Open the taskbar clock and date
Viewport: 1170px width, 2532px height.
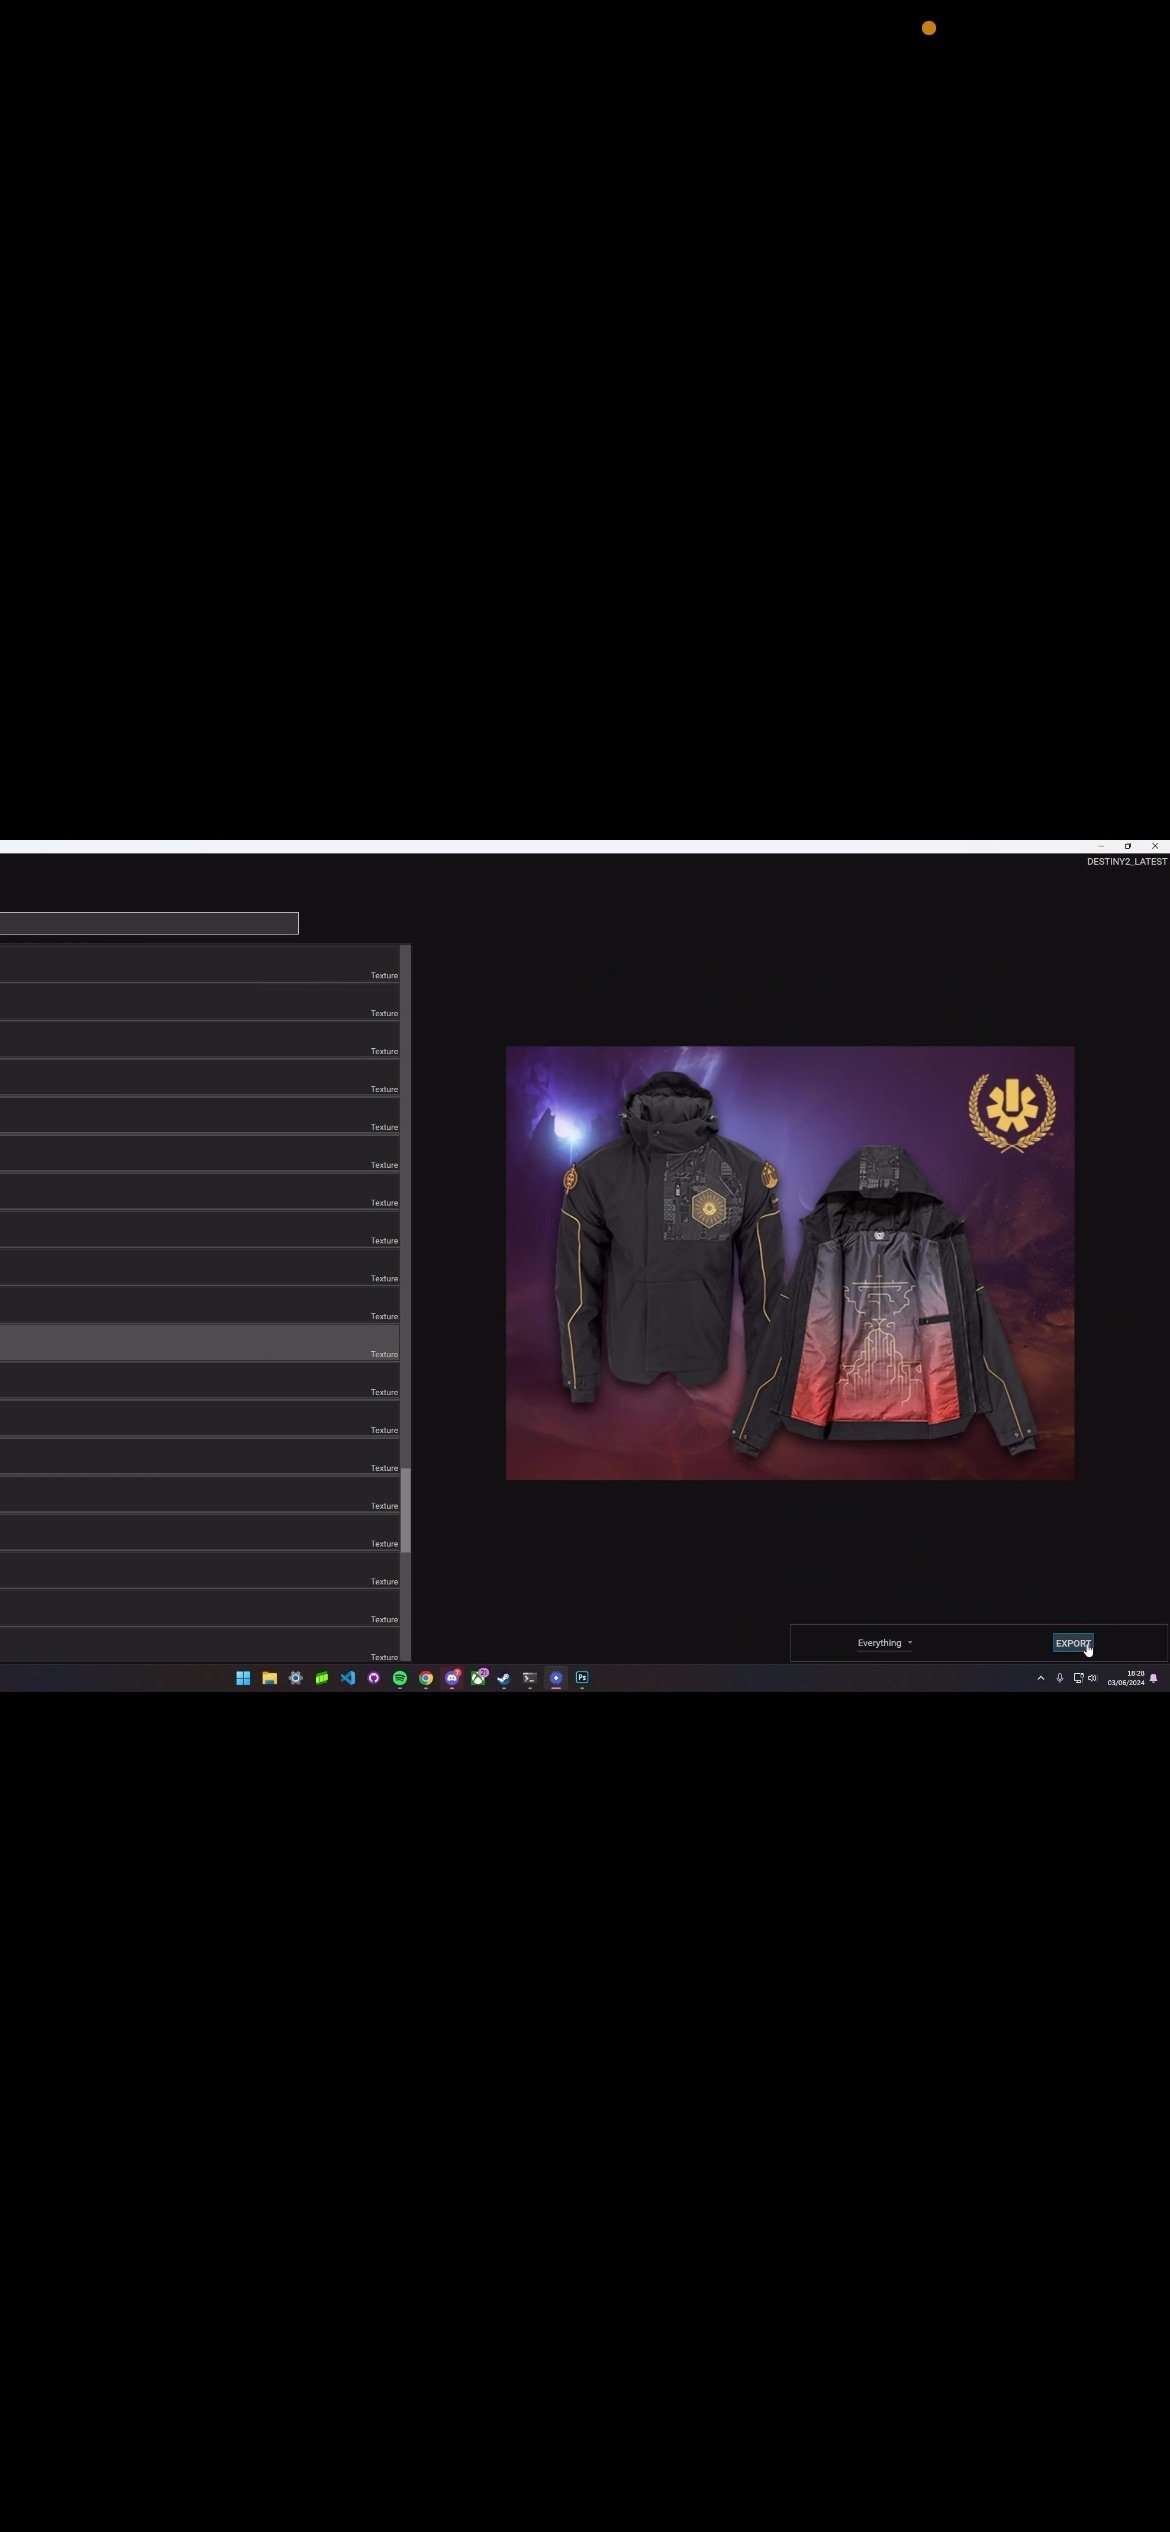1126,1678
